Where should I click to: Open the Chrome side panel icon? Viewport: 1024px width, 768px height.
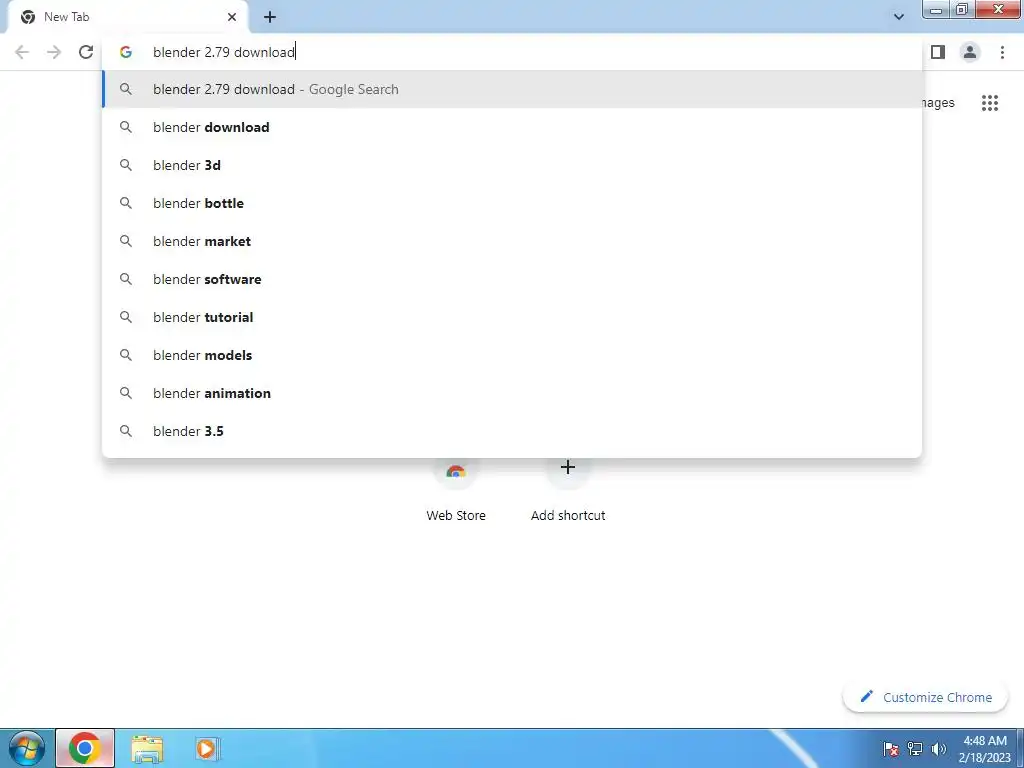938,52
